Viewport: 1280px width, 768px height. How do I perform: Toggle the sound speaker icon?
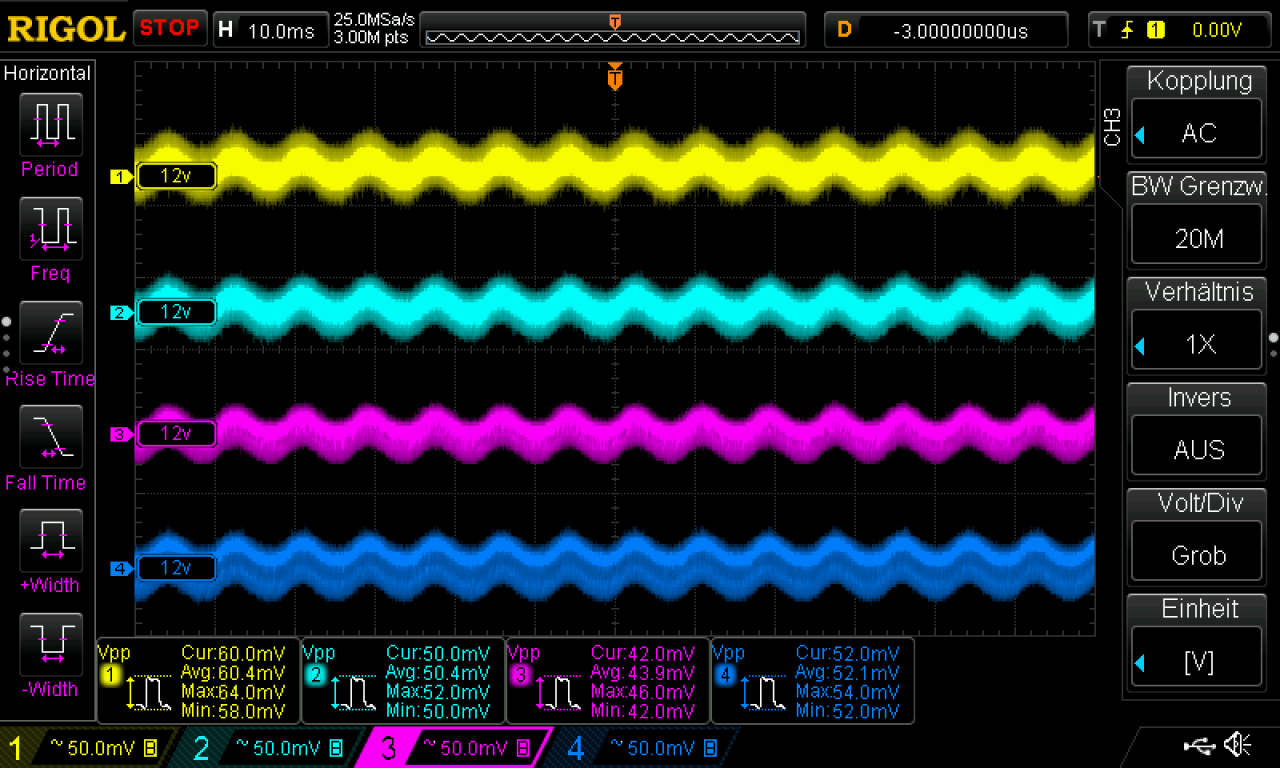1238,744
